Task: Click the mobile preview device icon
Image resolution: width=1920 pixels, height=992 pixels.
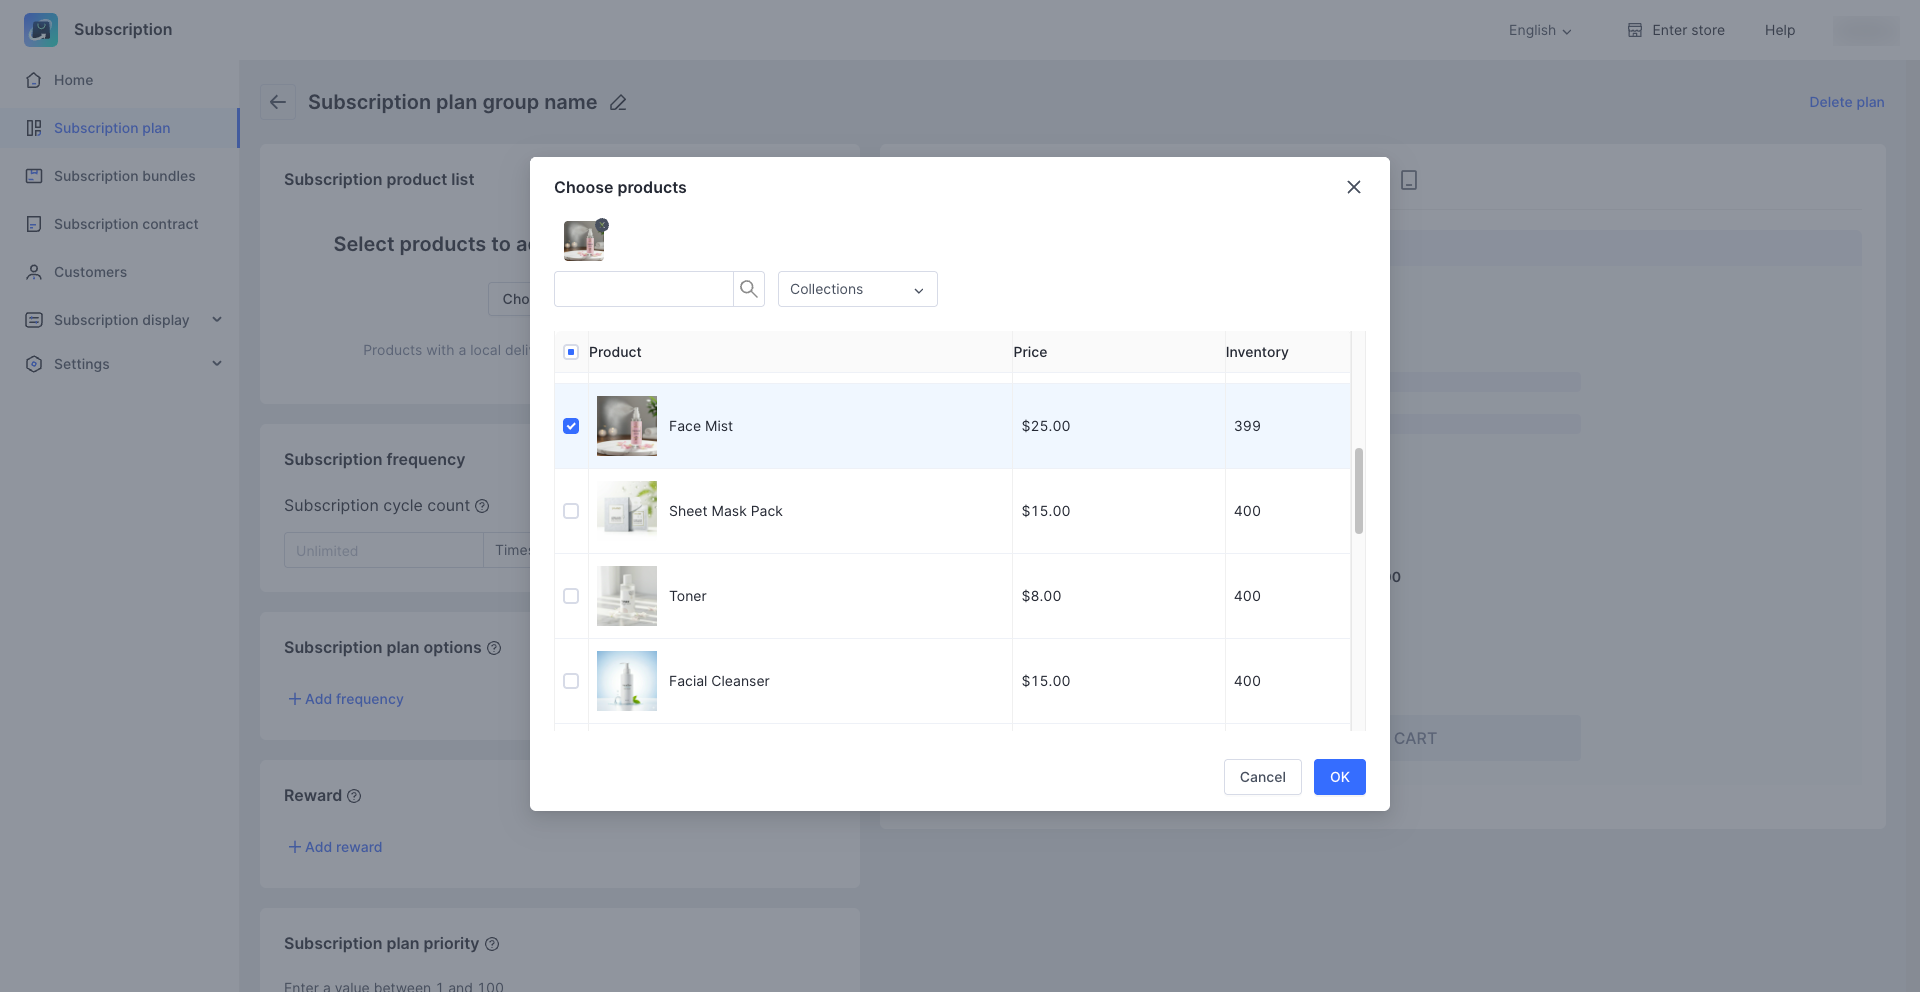Action: click(1409, 180)
